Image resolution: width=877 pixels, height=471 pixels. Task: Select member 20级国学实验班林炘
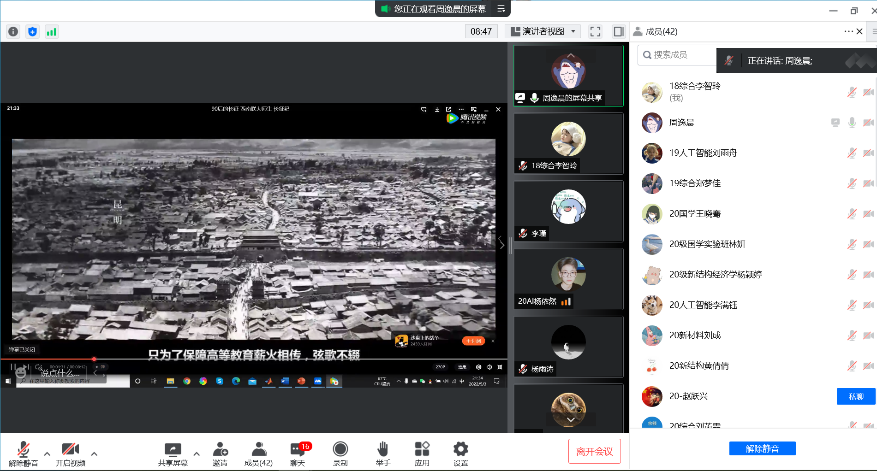pyautogui.click(x=707, y=244)
